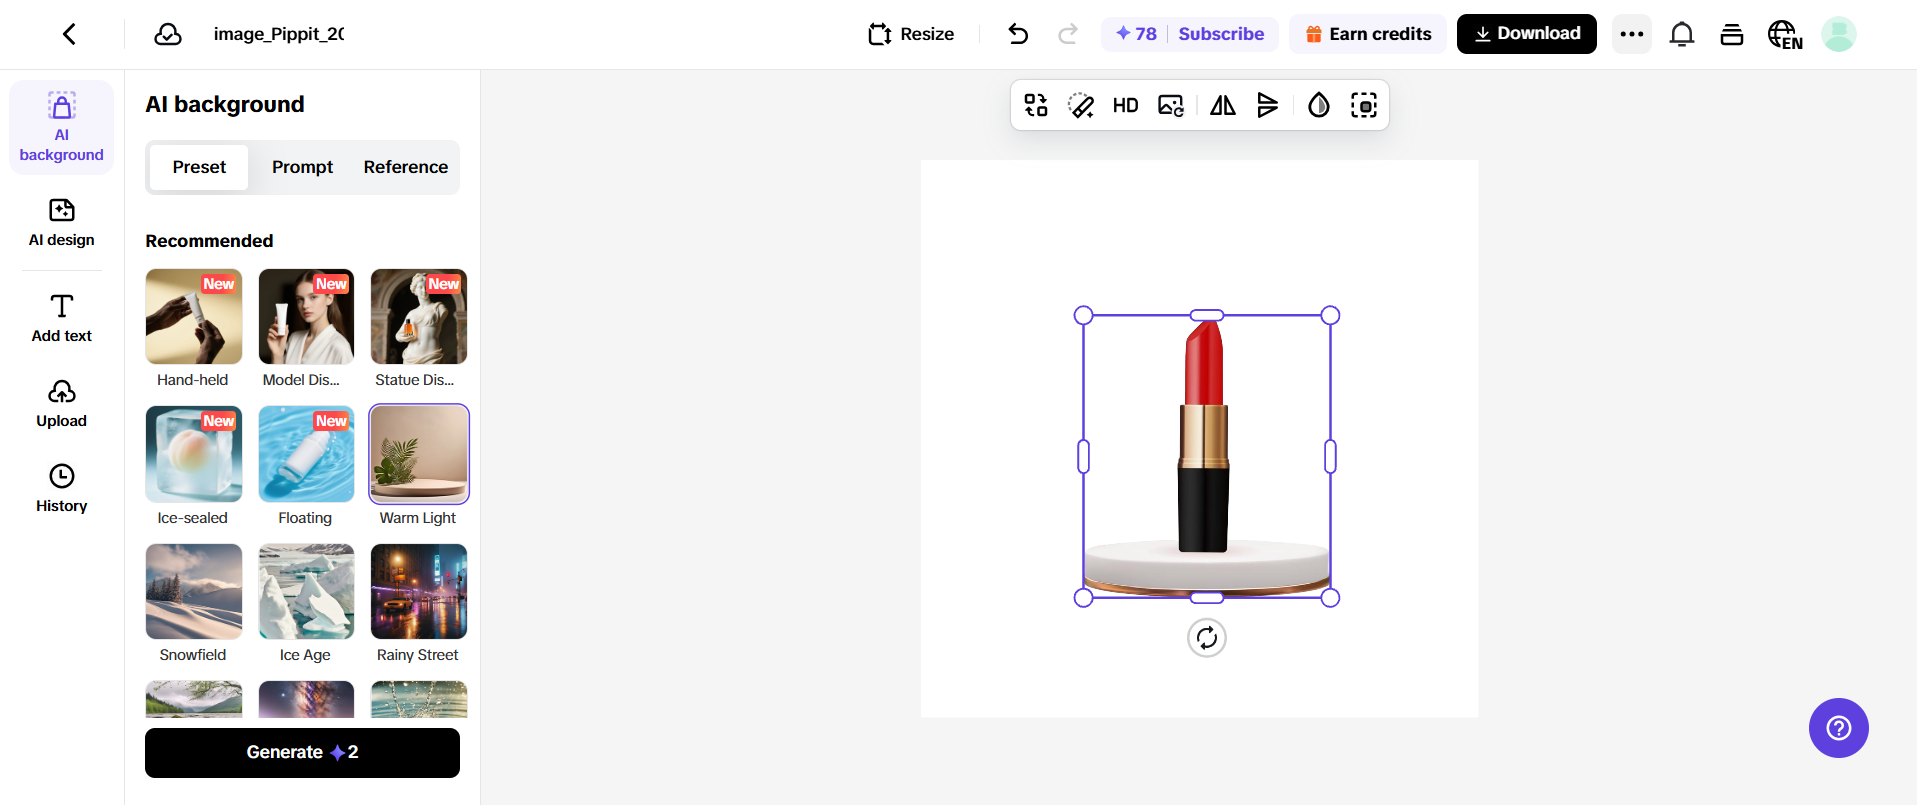Image resolution: width=1917 pixels, height=805 pixels.
Task: Choose the Ice-sealed background preset
Action: click(194, 454)
